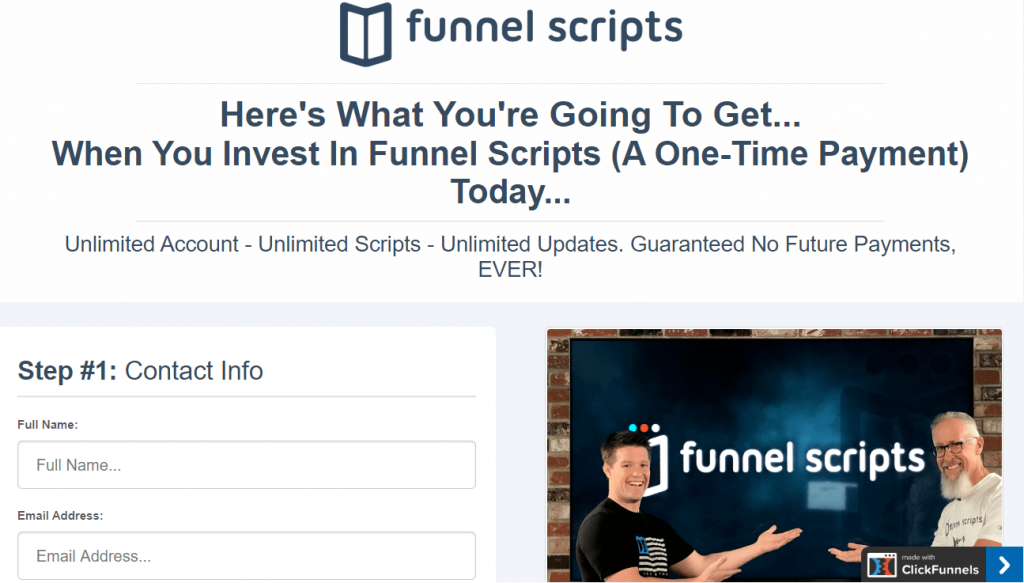Image resolution: width=1024 pixels, height=583 pixels.
Task: Click the 'Today...' headline line
Action: coord(510,192)
